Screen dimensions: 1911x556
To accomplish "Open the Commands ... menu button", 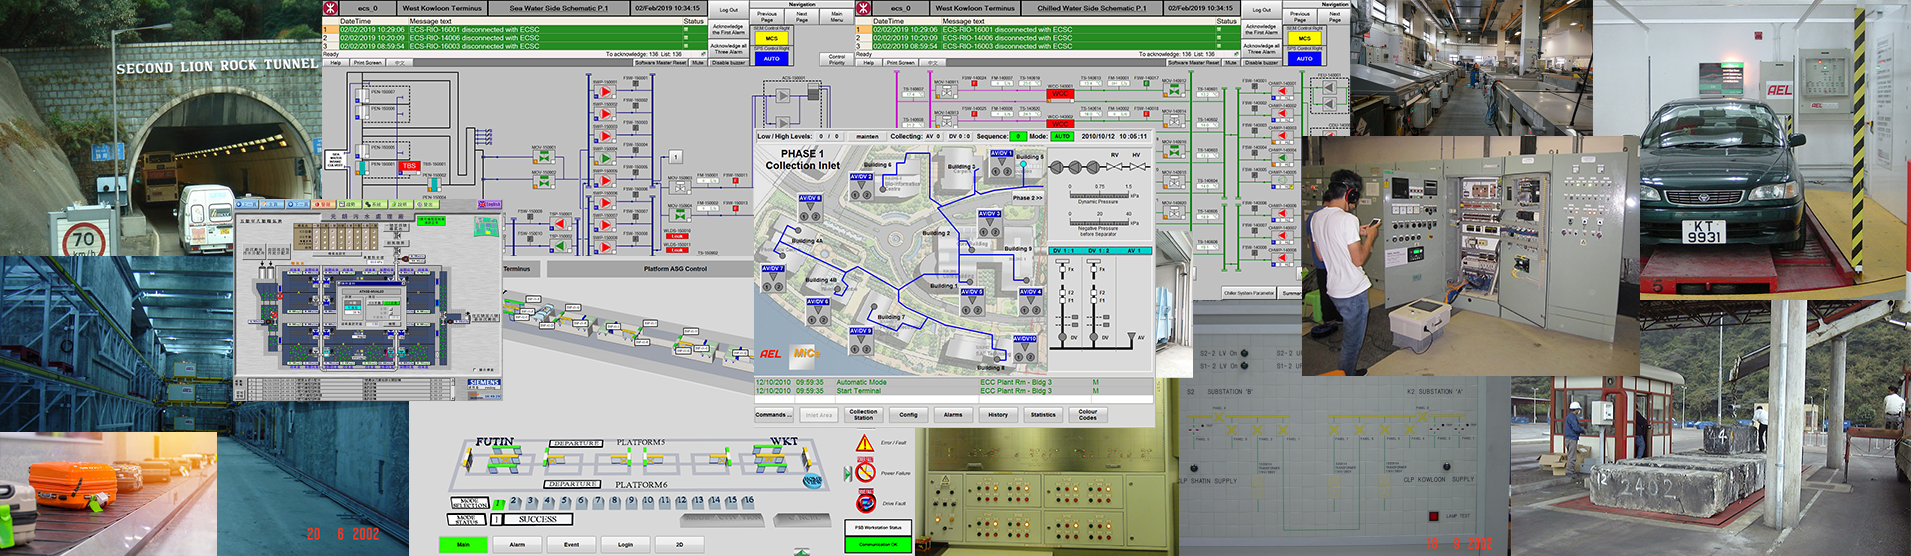I will (774, 414).
